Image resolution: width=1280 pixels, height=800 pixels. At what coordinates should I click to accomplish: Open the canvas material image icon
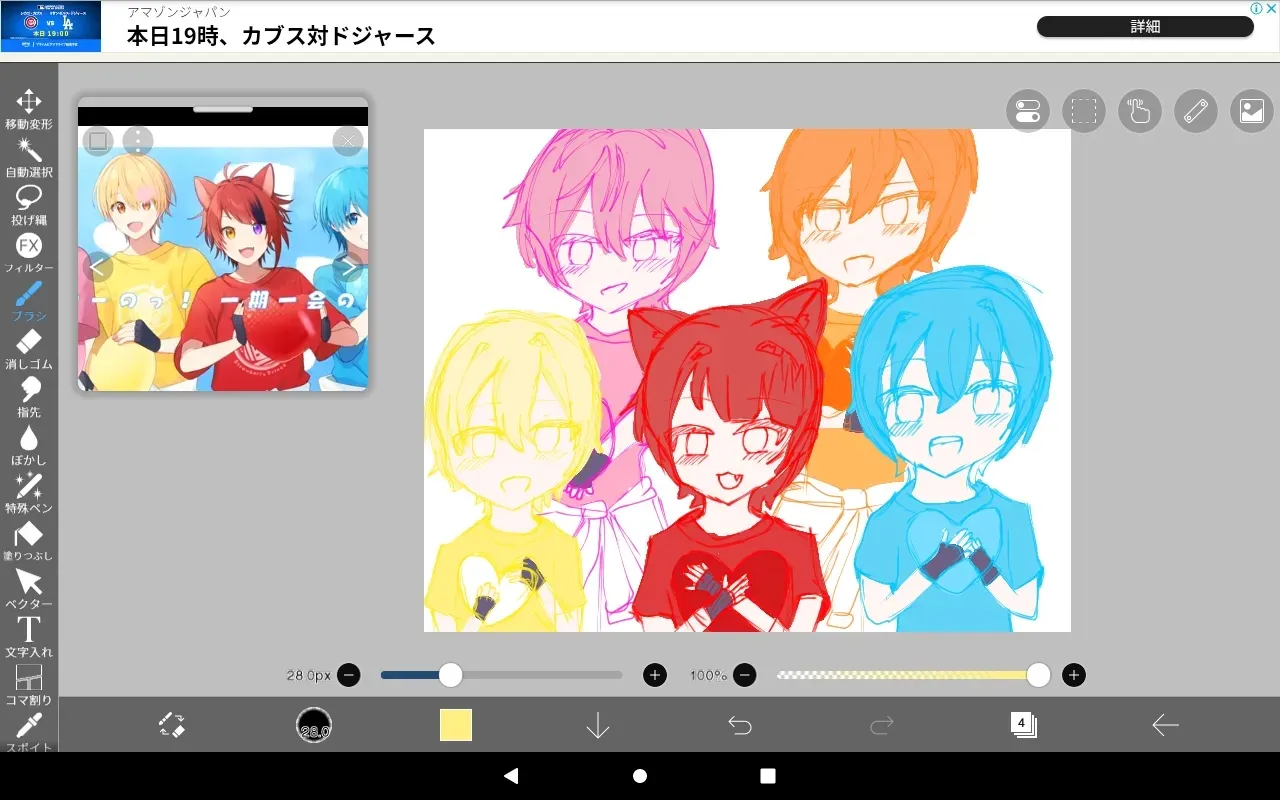[1252, 111]
